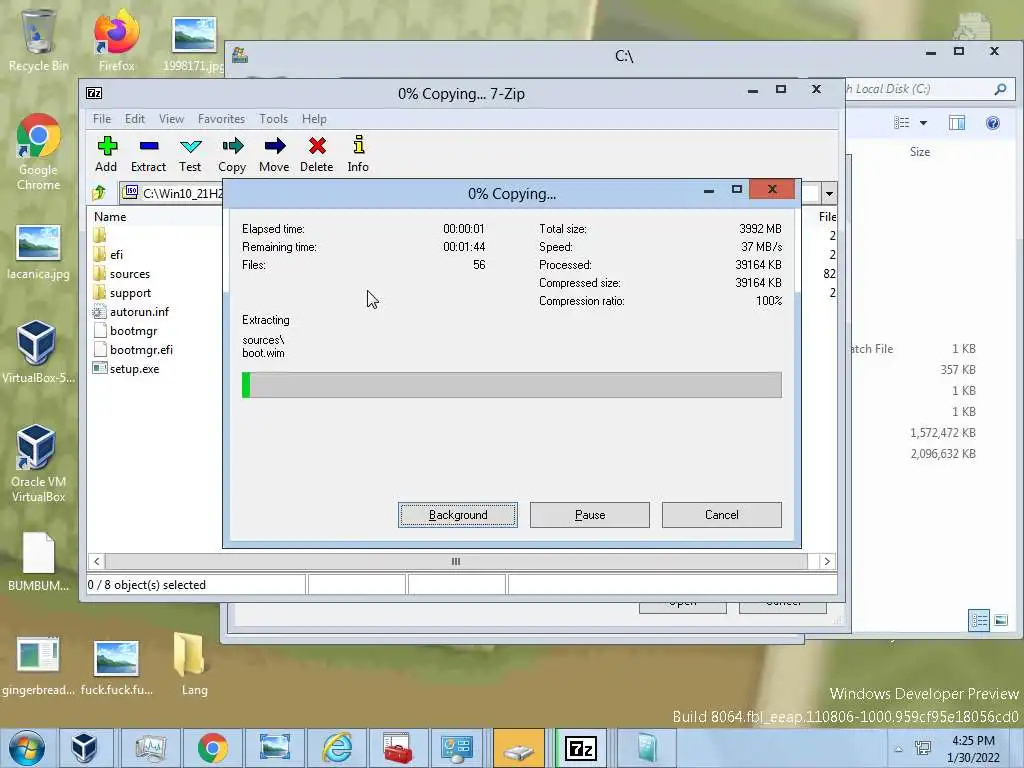Click the Delete toolbar icon in 7-Zip
The image size is (1024, 768).
pyautogui.click(x=317, y=154)
